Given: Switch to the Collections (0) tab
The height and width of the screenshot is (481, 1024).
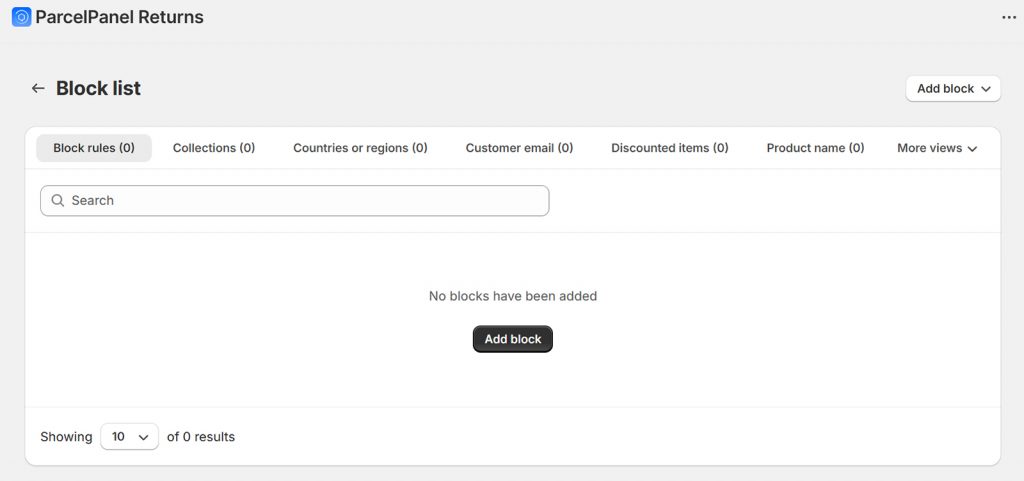Looking at the screenshot, I should (214, 148).
